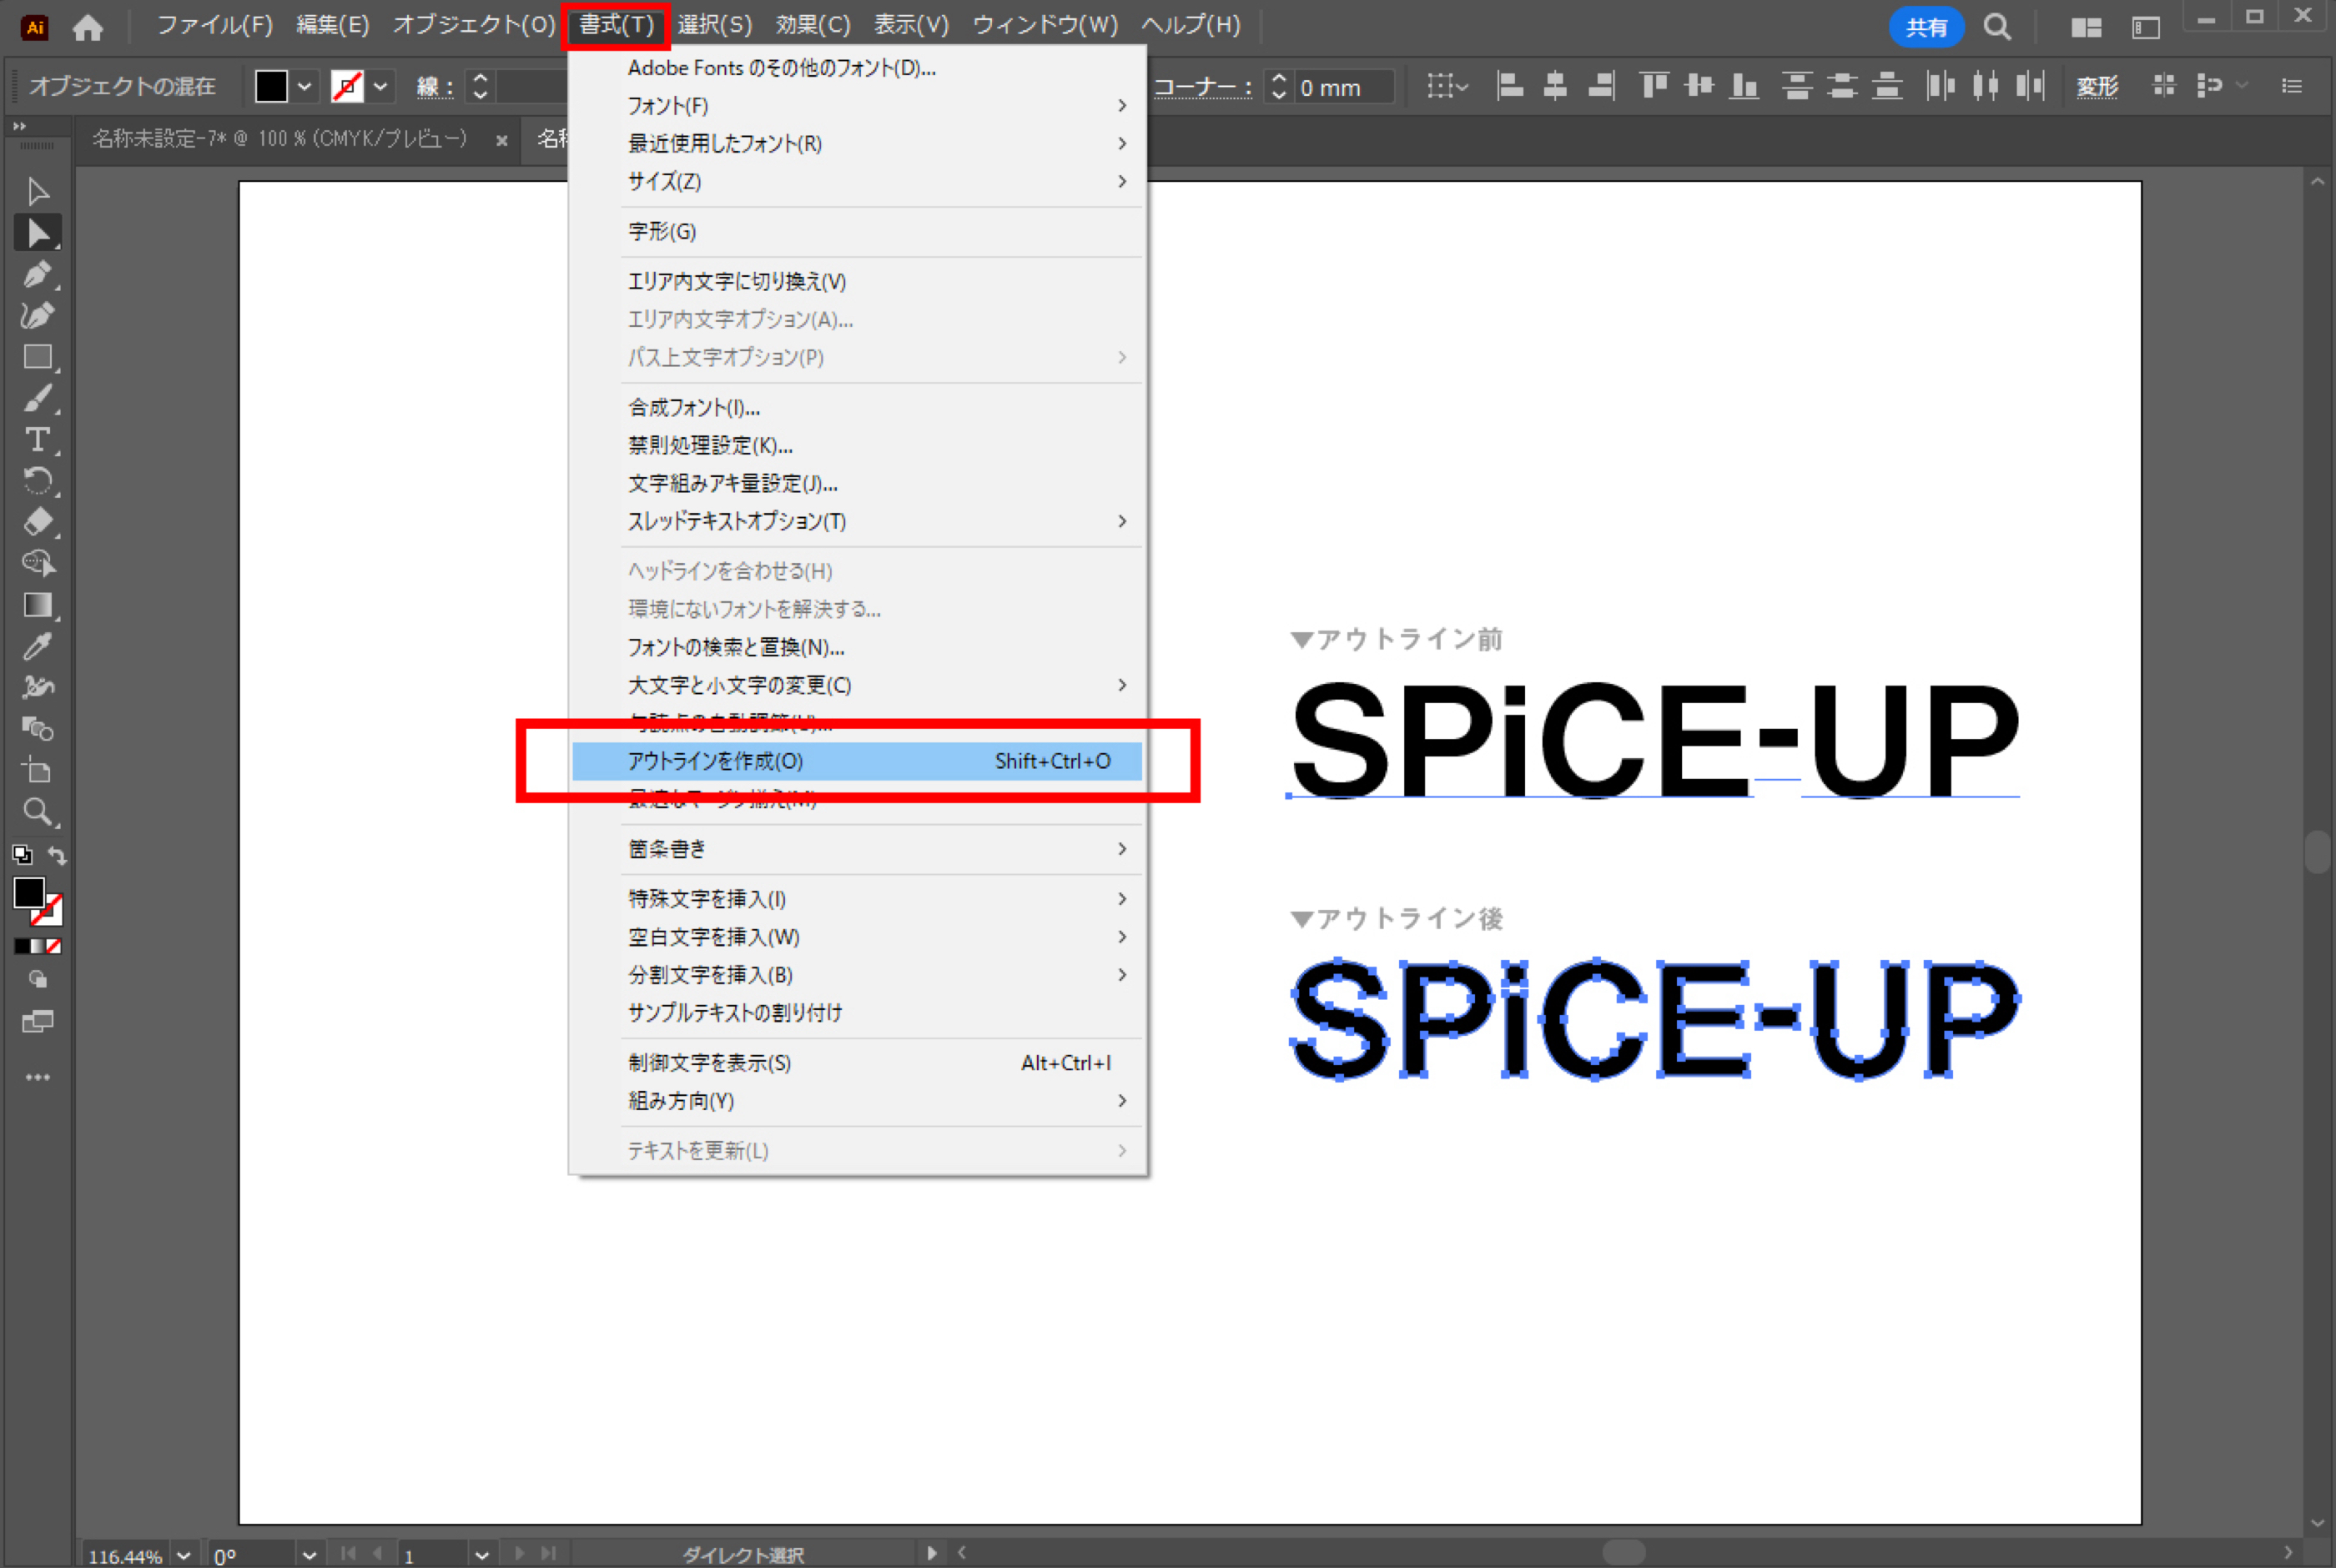Select the Zoom tool magnifier
The height and width of the screenshot is (1568, 2336).
(x=38, y=812)
